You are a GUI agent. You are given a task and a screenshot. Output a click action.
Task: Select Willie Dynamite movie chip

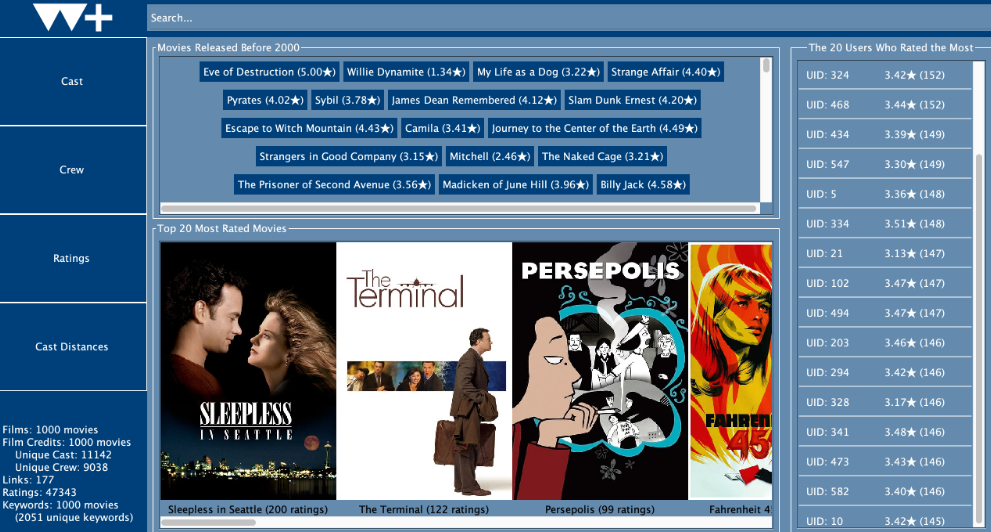pos(406,72)
